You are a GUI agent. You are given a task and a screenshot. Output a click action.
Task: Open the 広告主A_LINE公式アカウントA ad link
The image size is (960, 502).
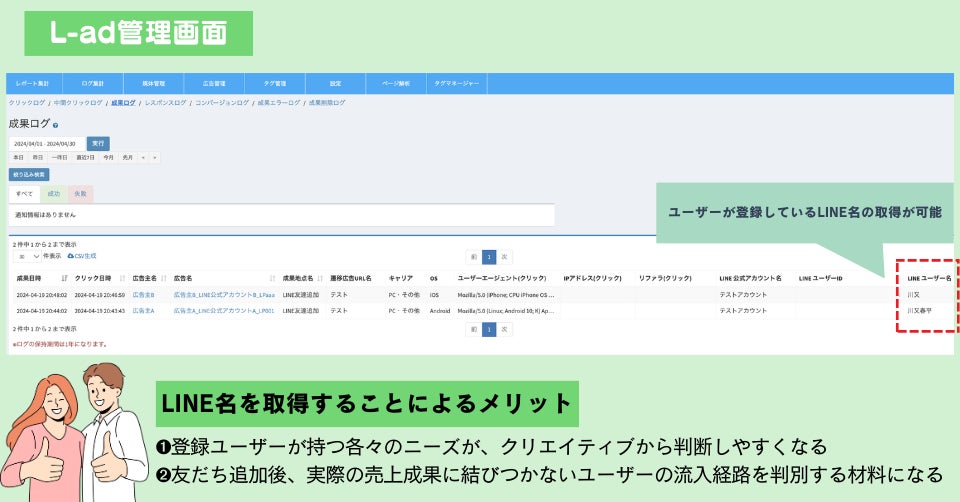[223, 311]
